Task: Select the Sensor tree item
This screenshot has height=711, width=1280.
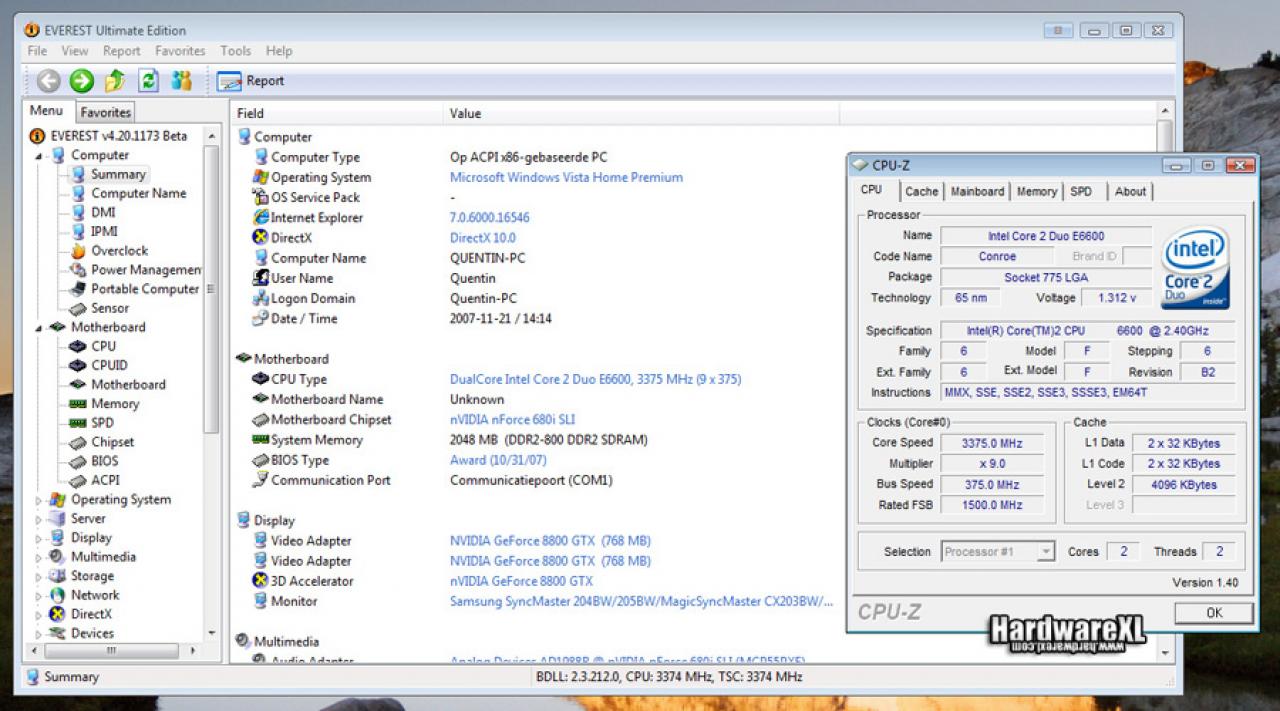Action: (x=110, y=308)
